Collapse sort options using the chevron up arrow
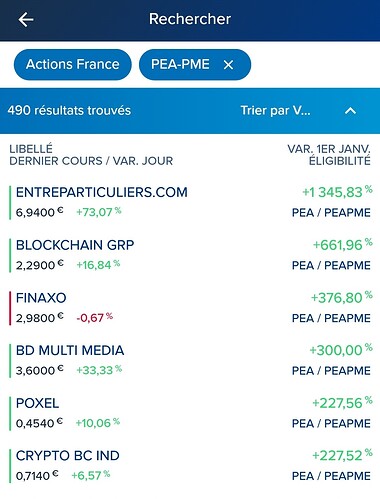This screenshot has width=380, height=499. click(350, 111)
